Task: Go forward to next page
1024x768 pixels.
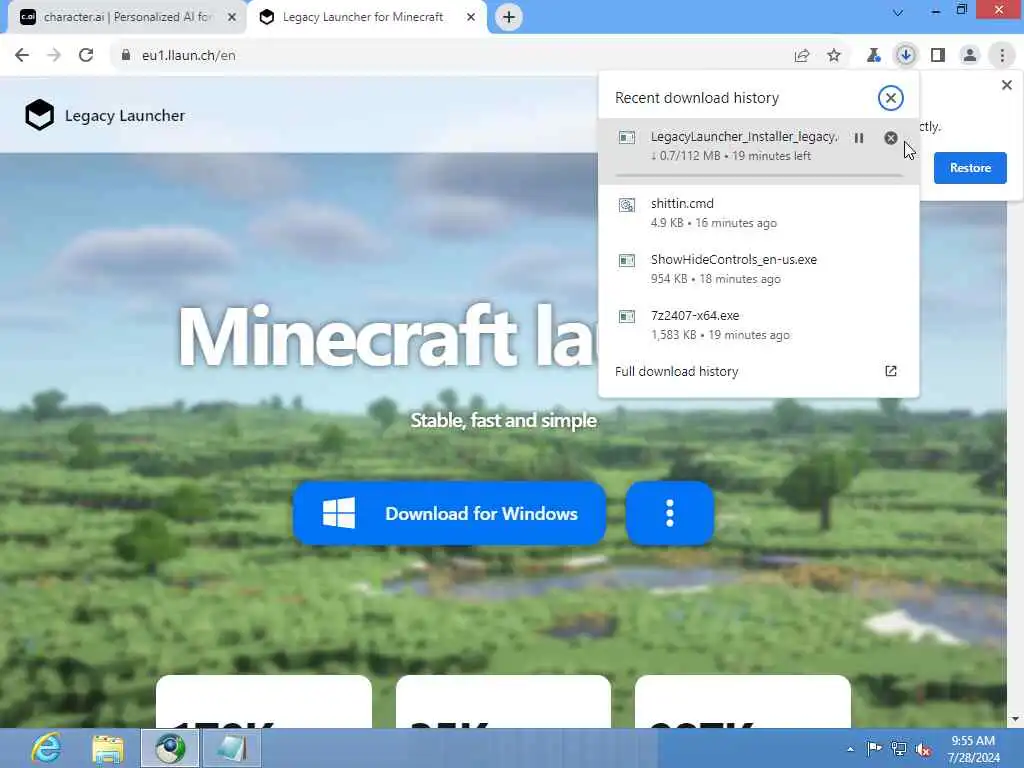Action: point(54,55)
